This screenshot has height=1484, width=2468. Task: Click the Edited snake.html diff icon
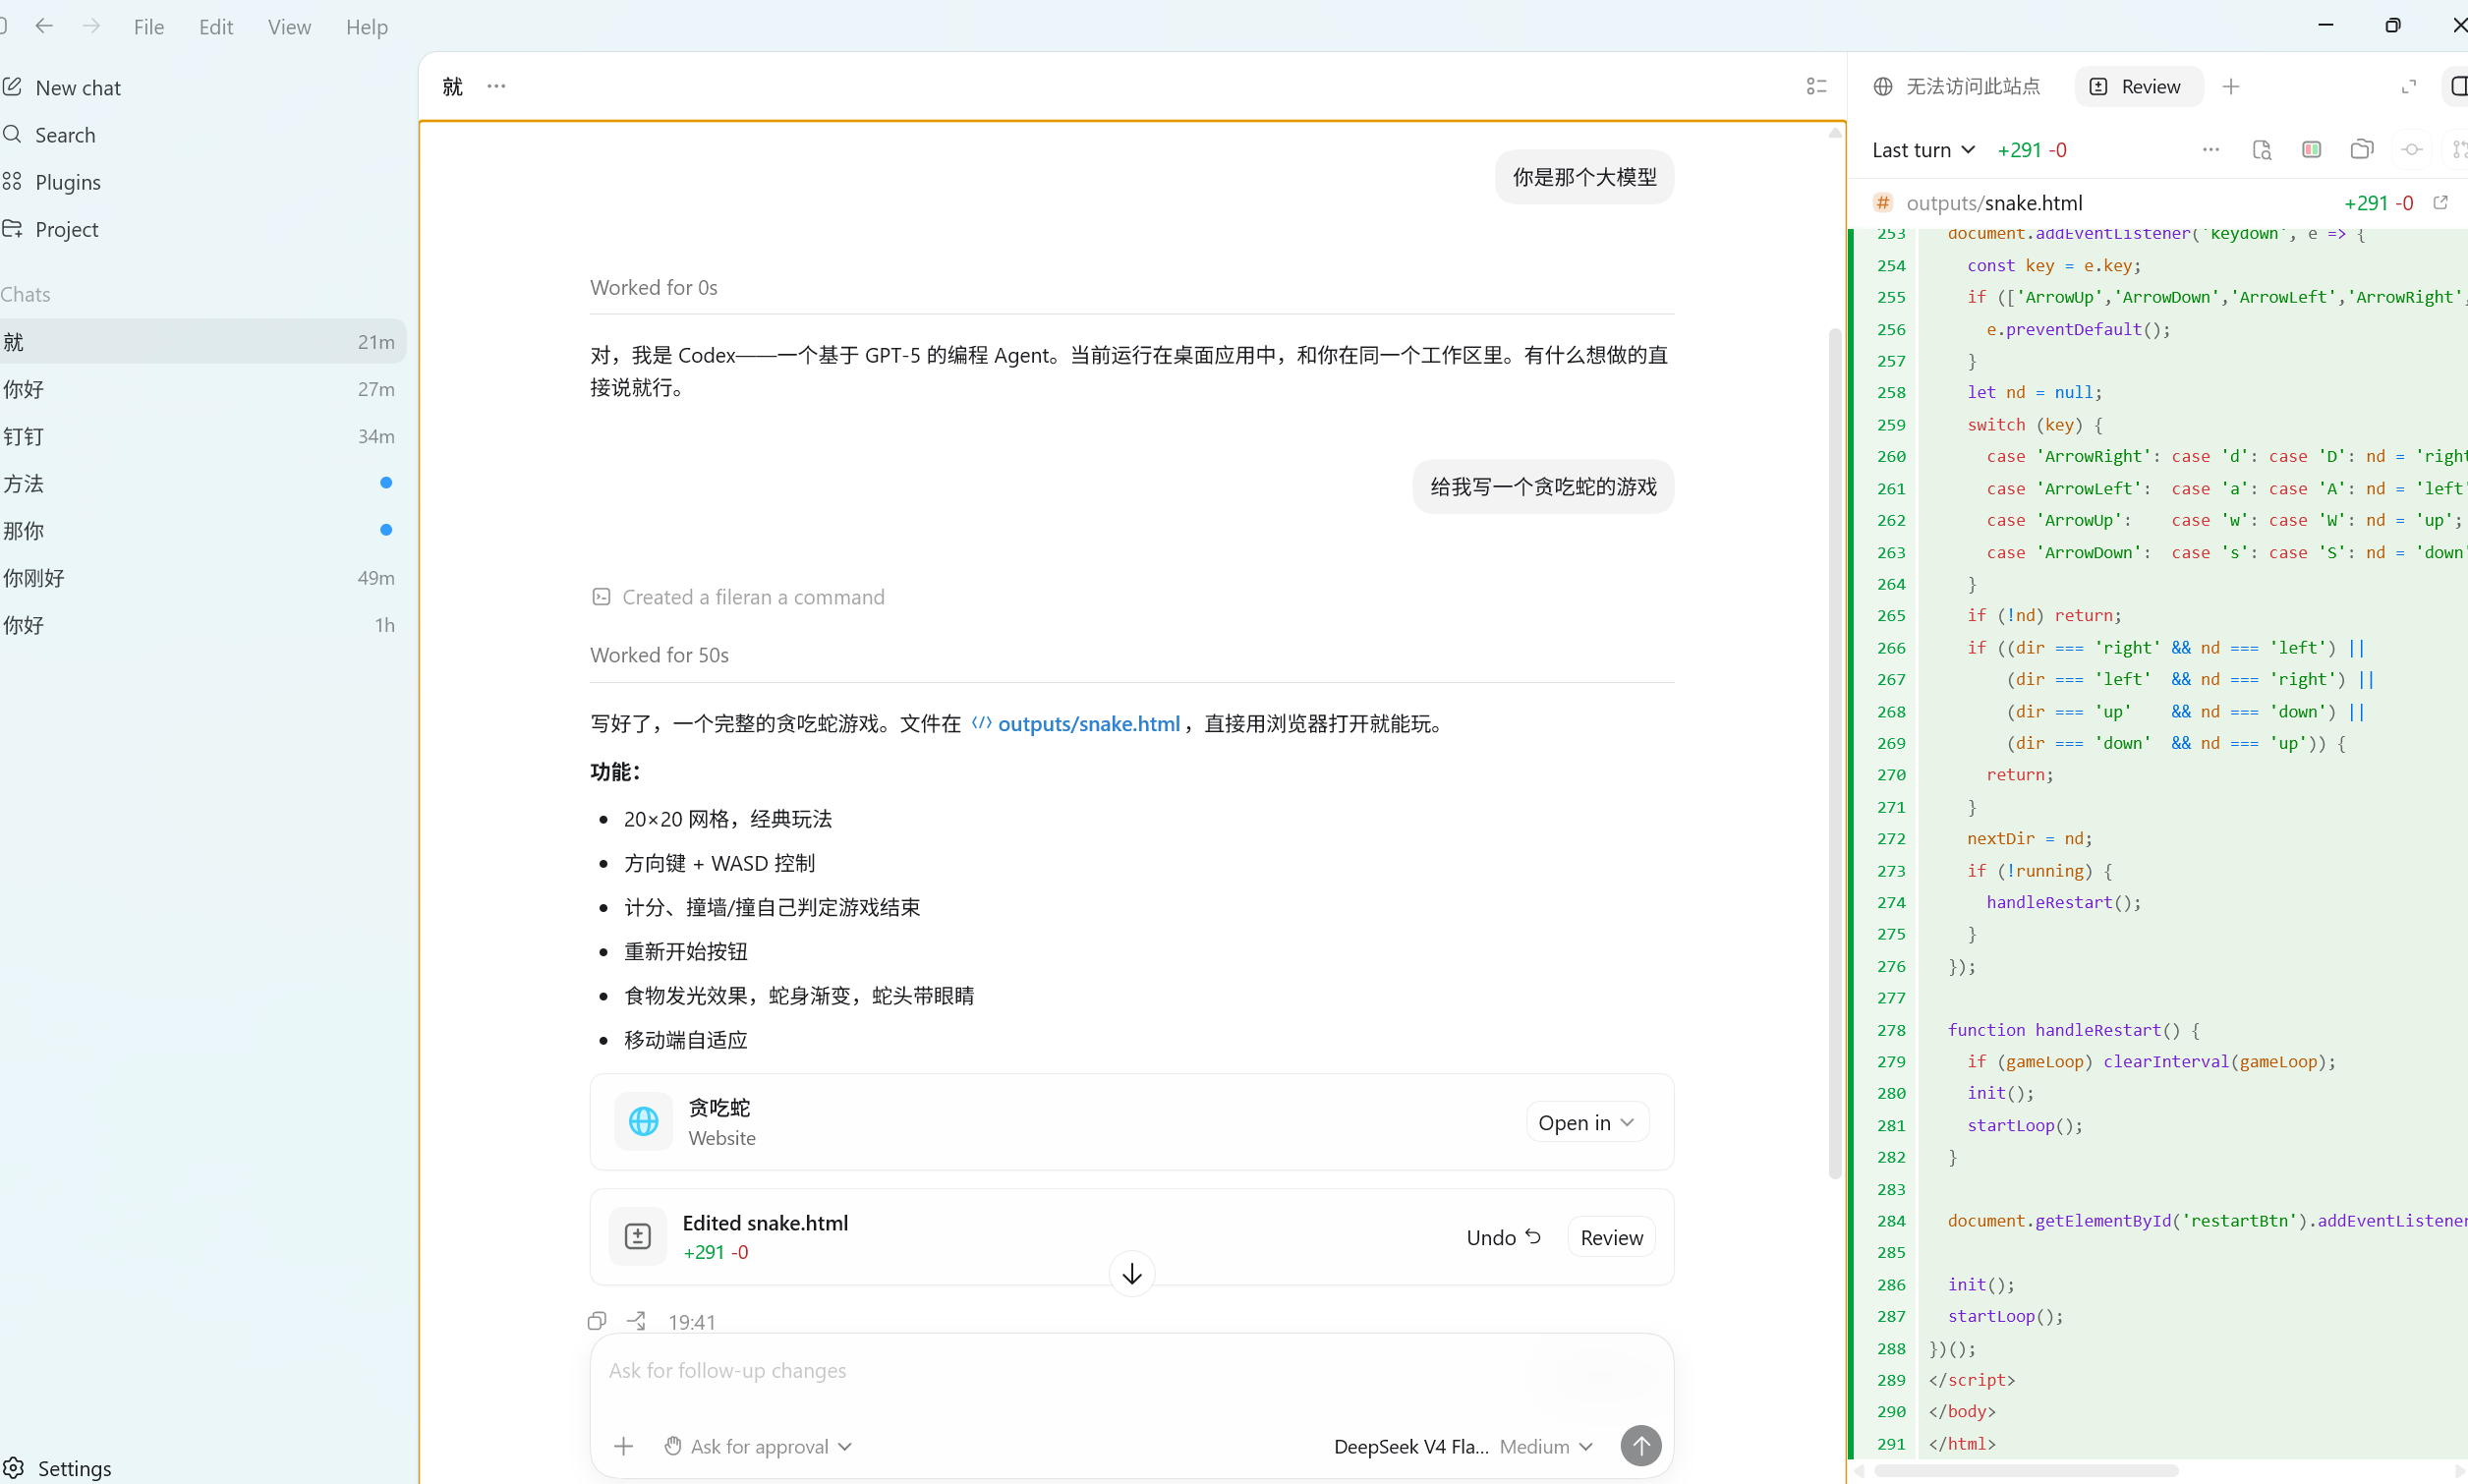(x=638, y=1237)
